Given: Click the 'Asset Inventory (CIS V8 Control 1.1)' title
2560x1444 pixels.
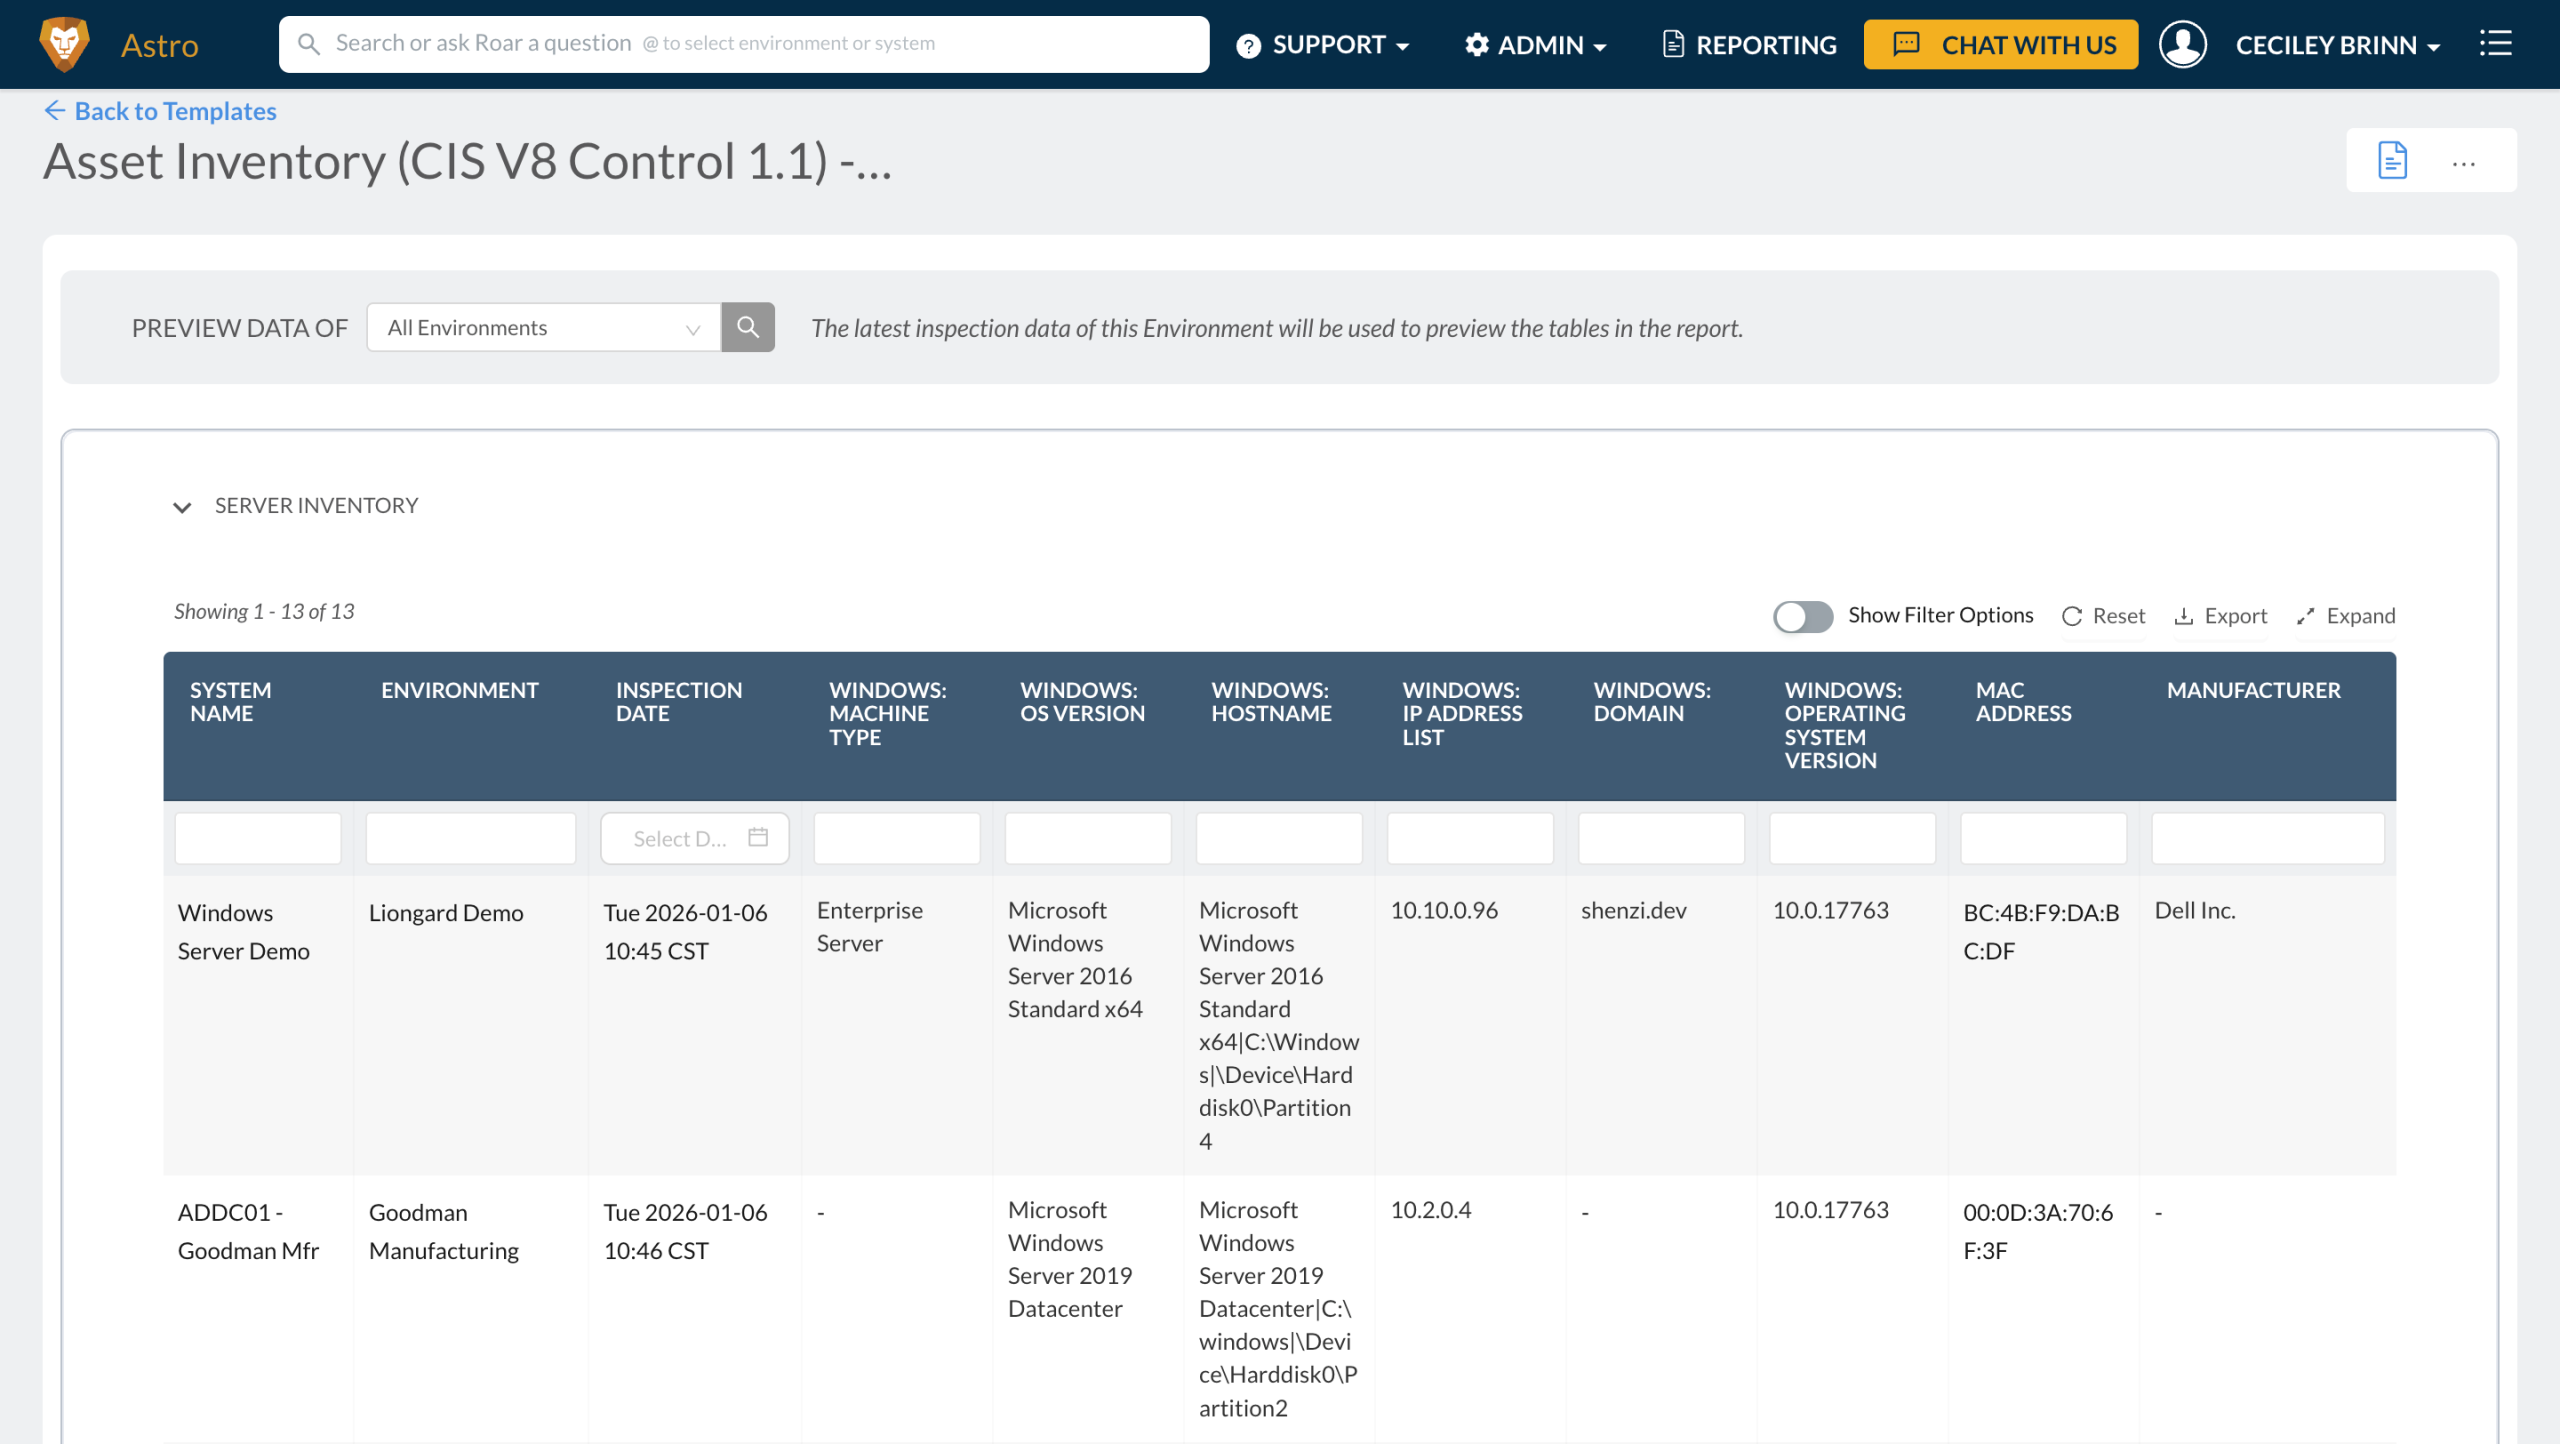Looking at the screenshot, I should click(x=468, y=161).
